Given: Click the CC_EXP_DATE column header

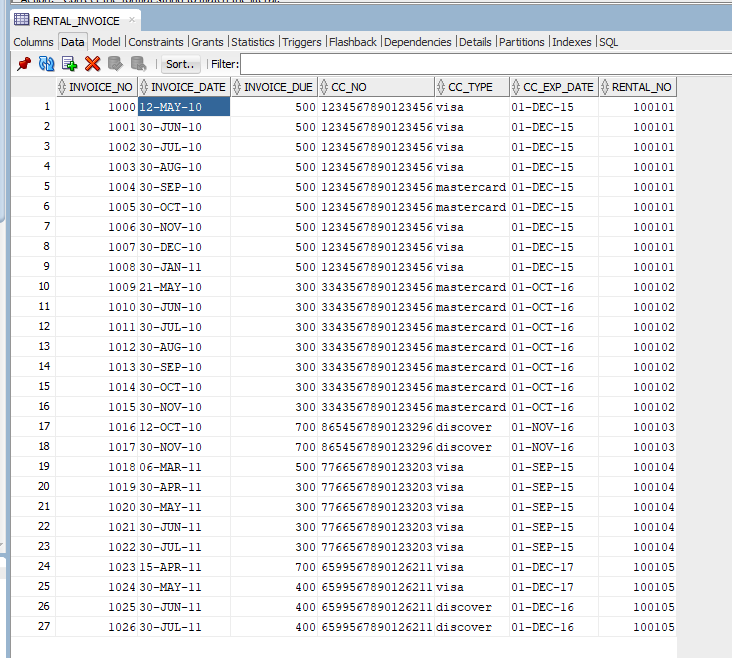Looking at the screenshot, I should tap(554, 87).
